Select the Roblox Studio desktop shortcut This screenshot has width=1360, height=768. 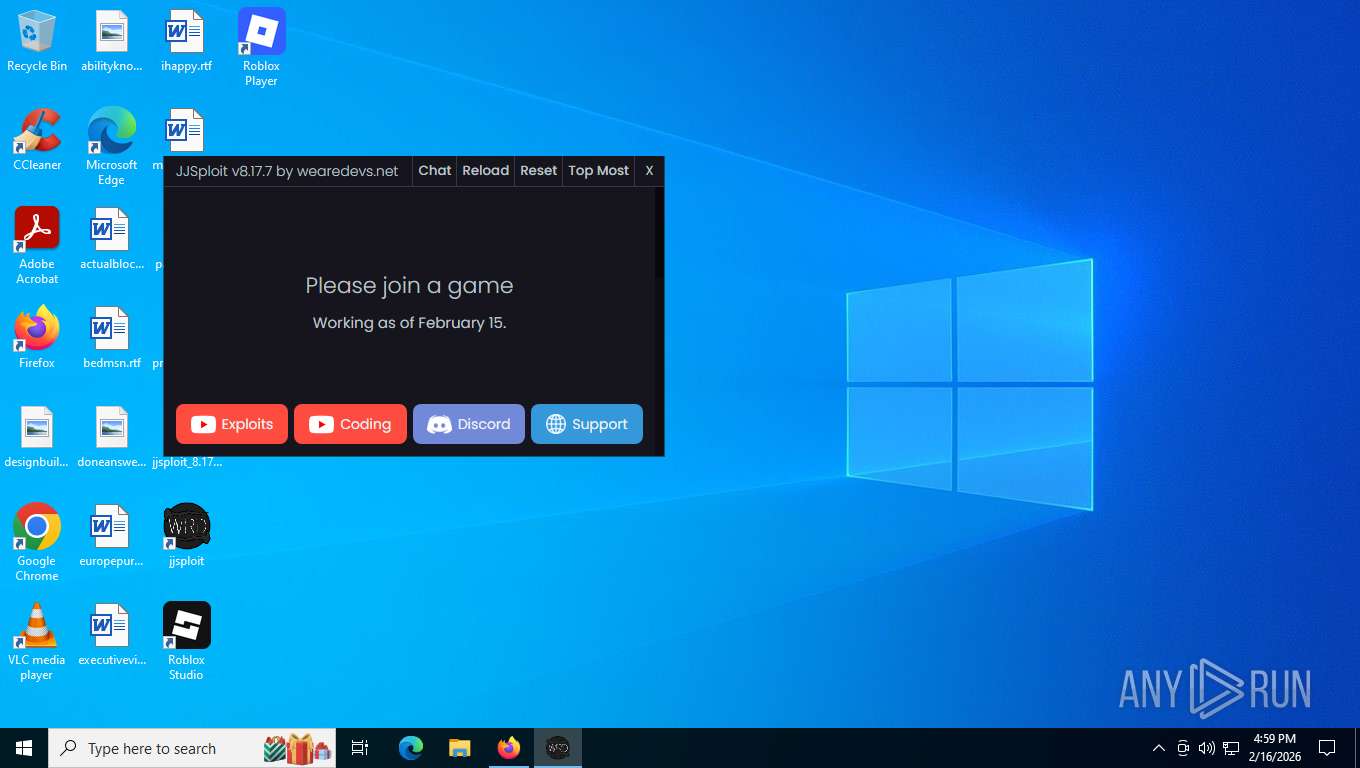tap(186, 642)
